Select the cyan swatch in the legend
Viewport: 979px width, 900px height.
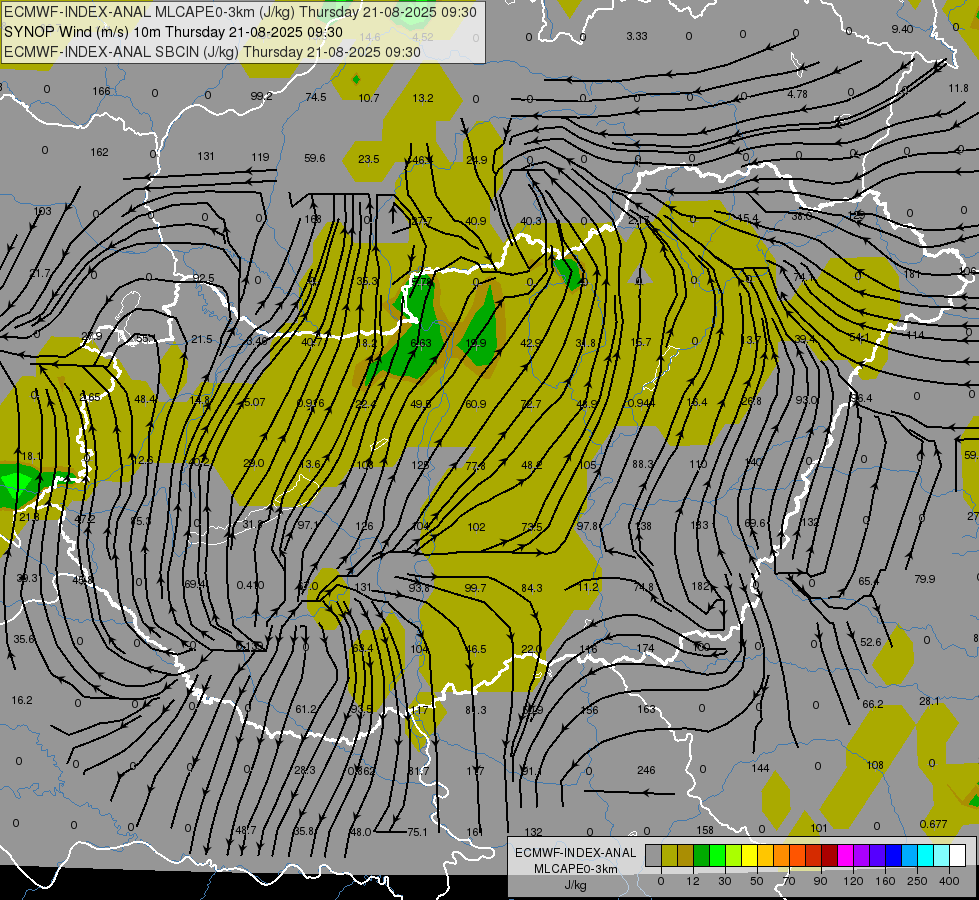(x=927, y=855)
